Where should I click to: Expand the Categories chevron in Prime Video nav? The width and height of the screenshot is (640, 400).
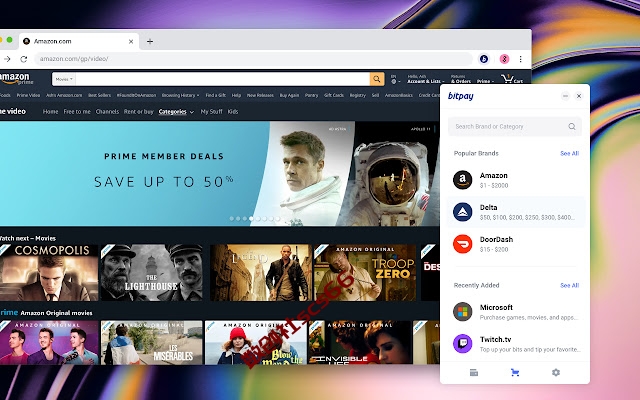click(x=192, y=112)
